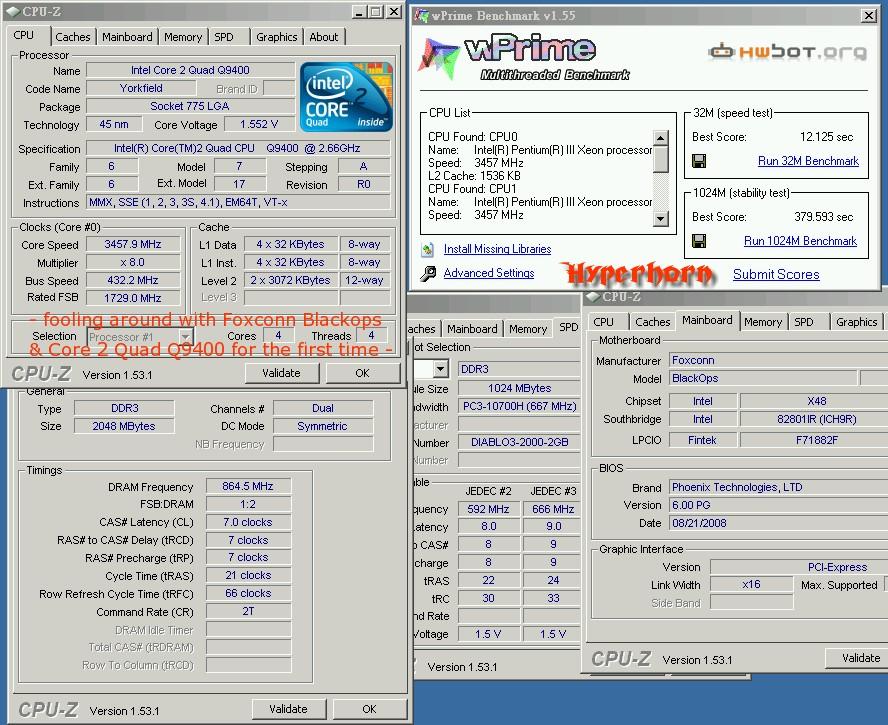Select Memory tab in SPD CPU-Z window
888x725 pixels.
point(528,329)
